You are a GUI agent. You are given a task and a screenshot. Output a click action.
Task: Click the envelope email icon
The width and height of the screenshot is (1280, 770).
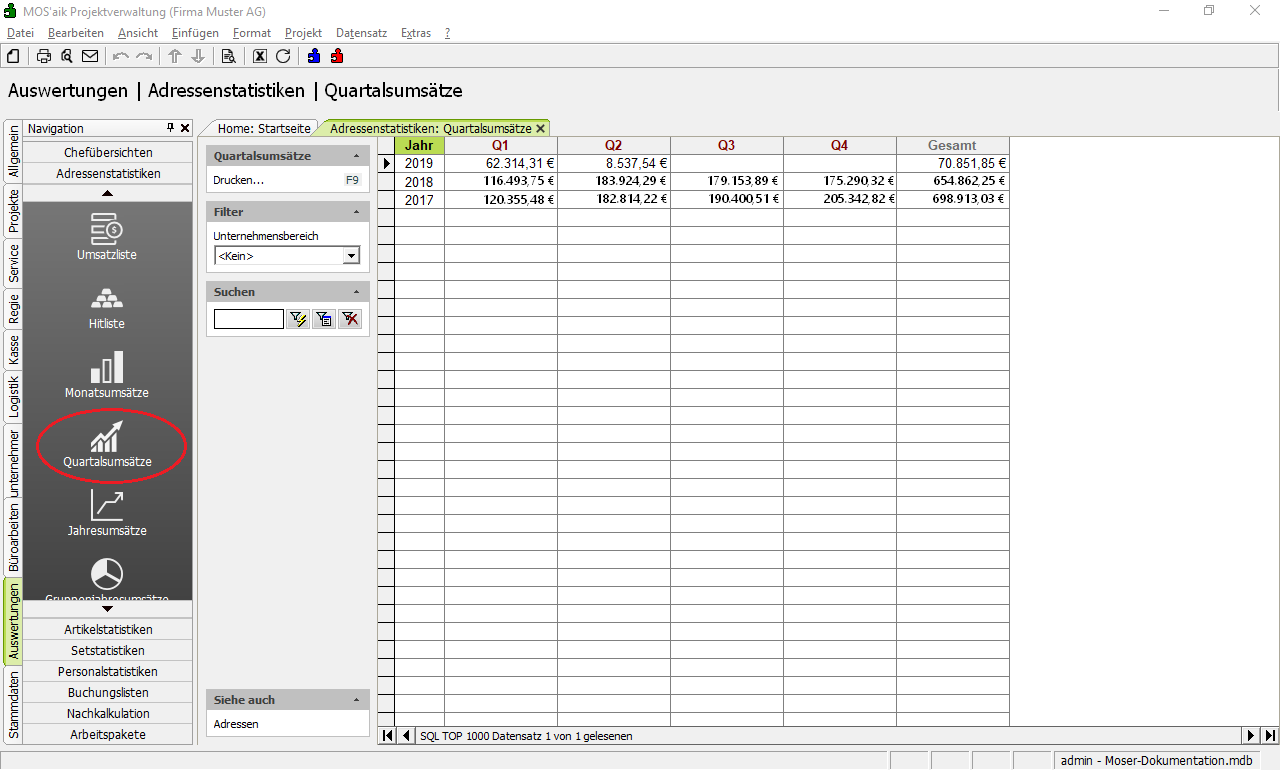[x=90, y=56]
